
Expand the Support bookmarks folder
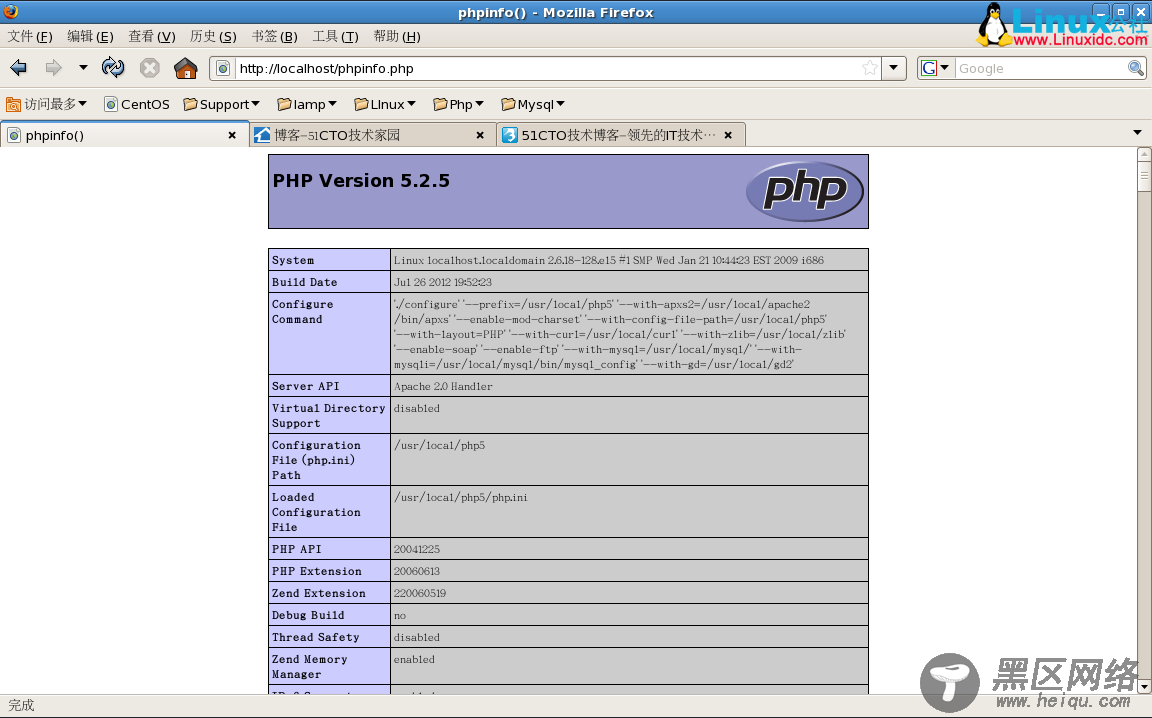click(x=221, y=104)
